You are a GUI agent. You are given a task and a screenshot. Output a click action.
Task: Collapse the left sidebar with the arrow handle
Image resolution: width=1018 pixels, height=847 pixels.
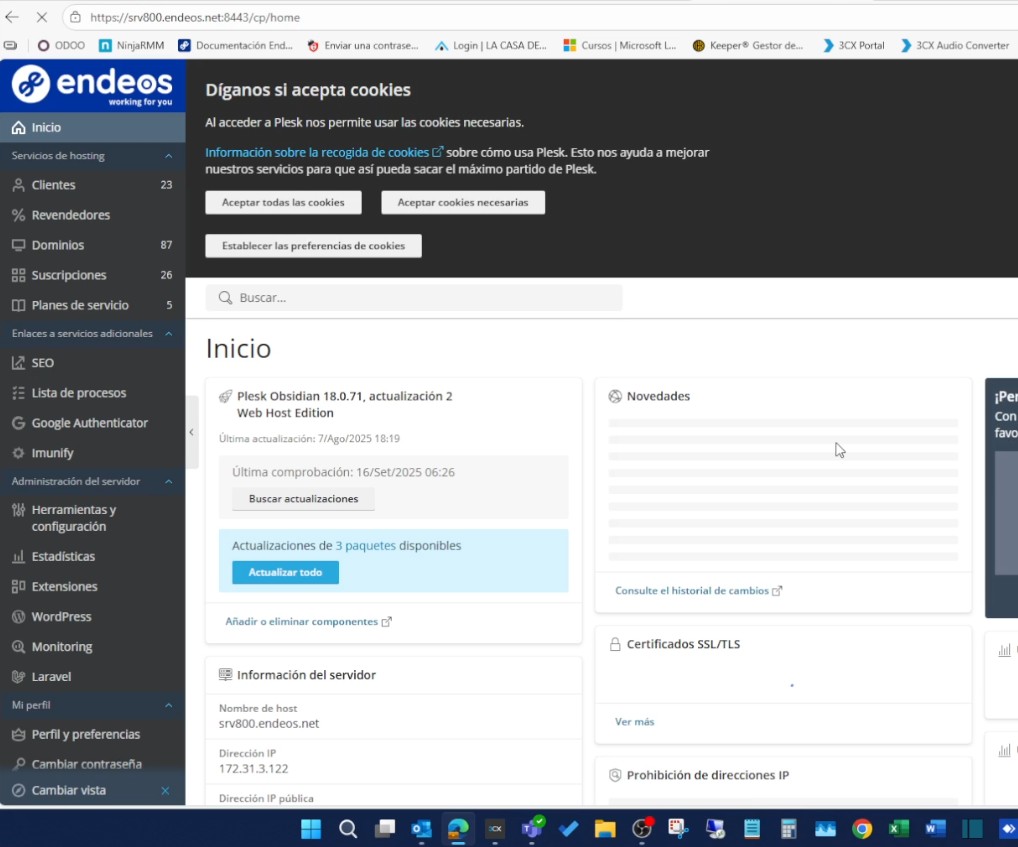click(191, 432)
